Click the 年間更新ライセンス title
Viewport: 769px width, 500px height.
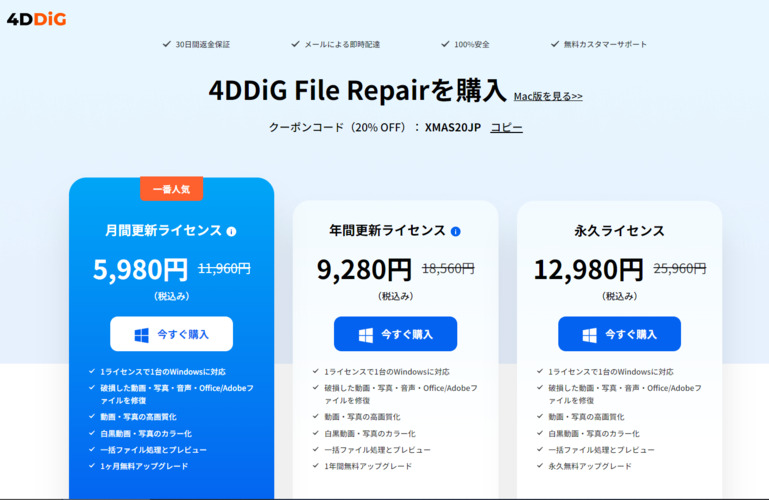click(387, 230)
